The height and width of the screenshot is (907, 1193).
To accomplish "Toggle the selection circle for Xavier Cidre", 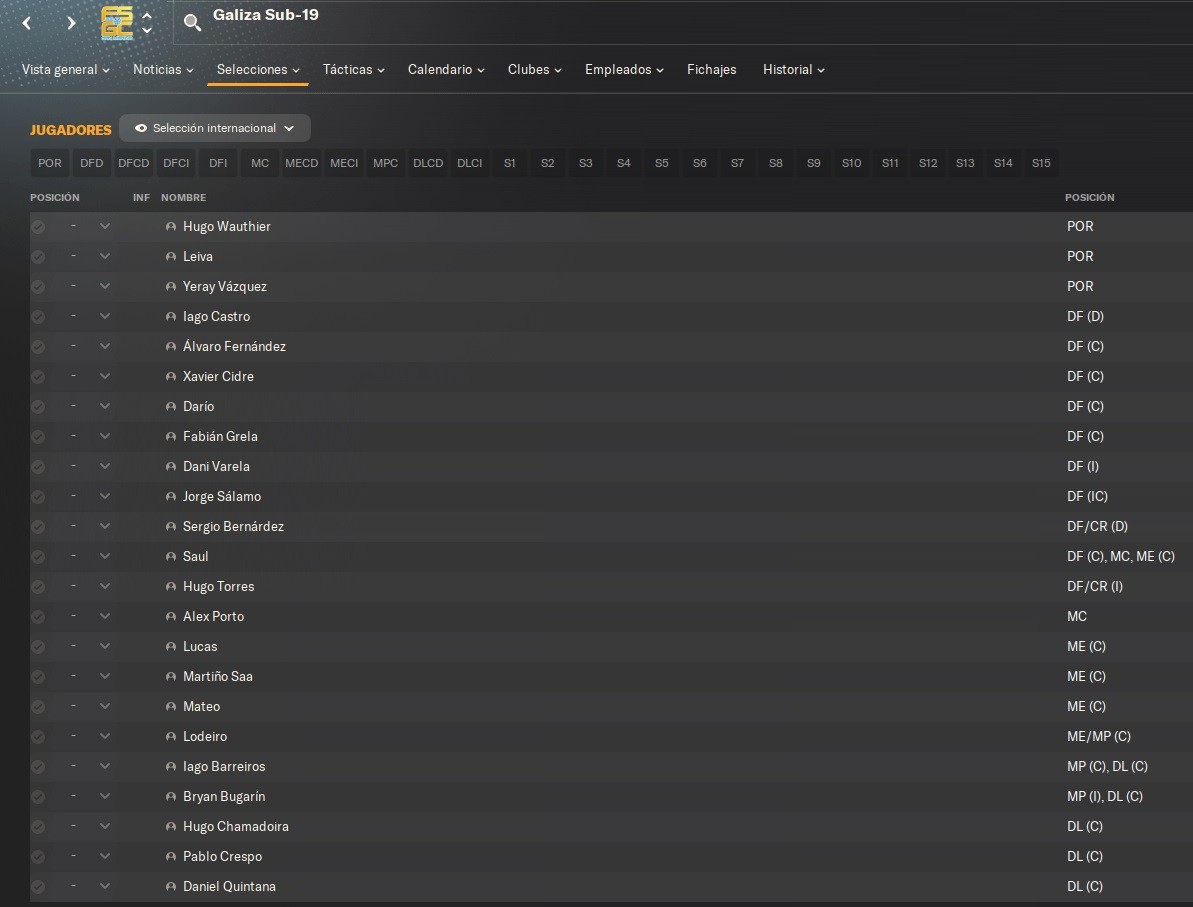I will tap(38, 377).
